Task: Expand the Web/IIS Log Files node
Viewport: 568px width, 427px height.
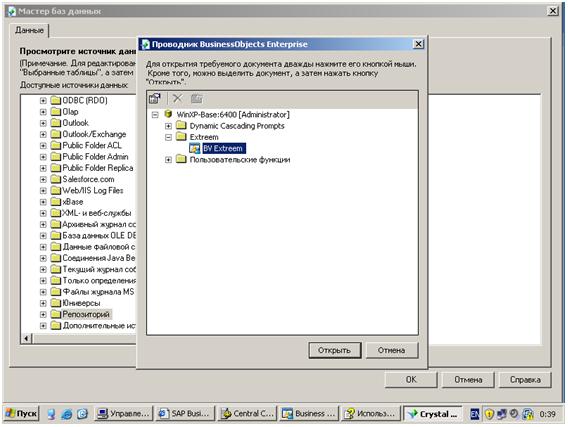Action: click(x=43, y=191)
